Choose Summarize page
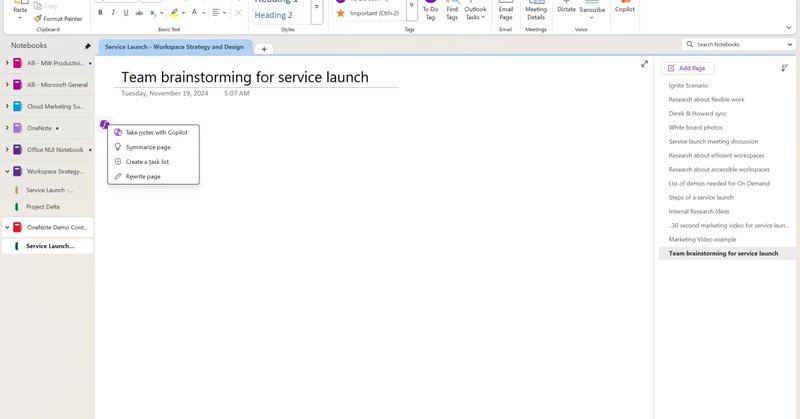800x419 pixels. [153, 147]
